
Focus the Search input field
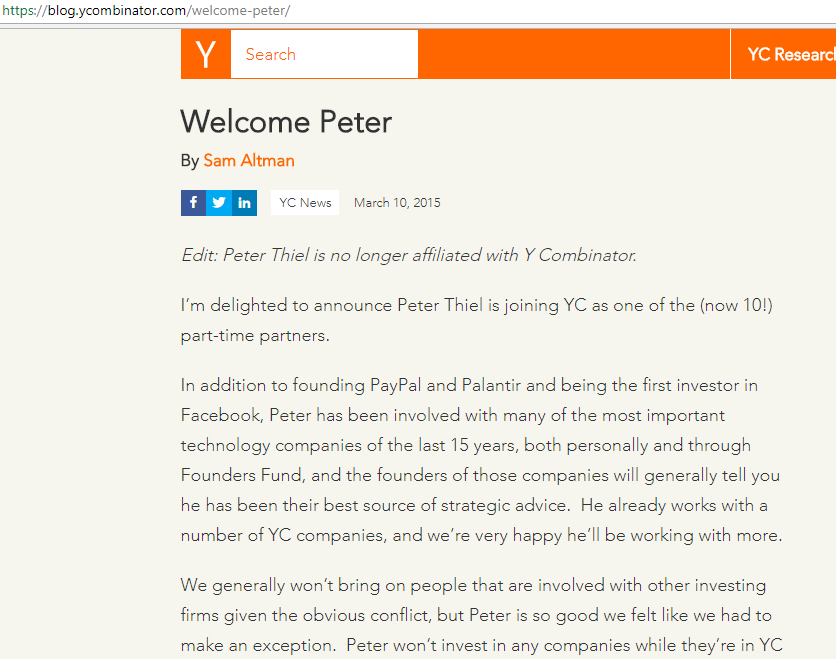[x=324, y=54]
